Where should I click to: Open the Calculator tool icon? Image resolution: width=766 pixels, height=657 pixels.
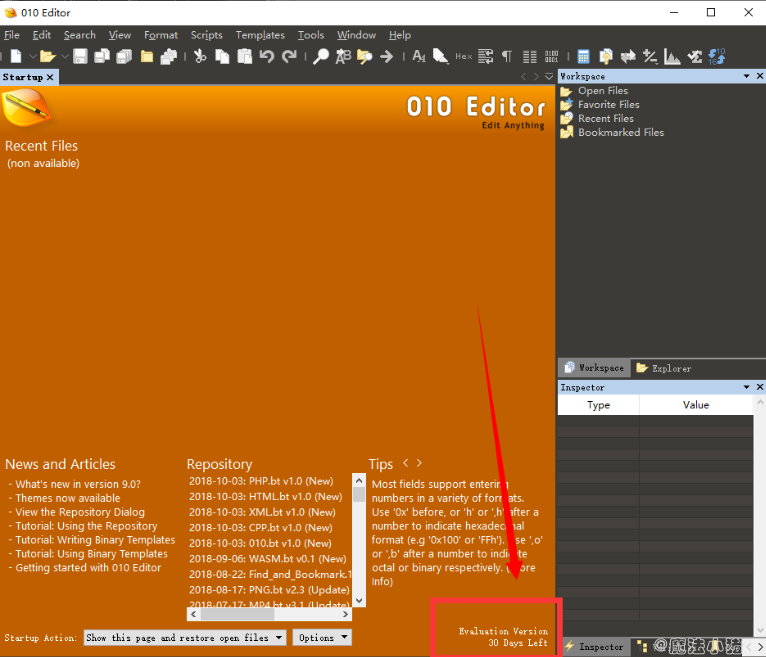point(583,57)
